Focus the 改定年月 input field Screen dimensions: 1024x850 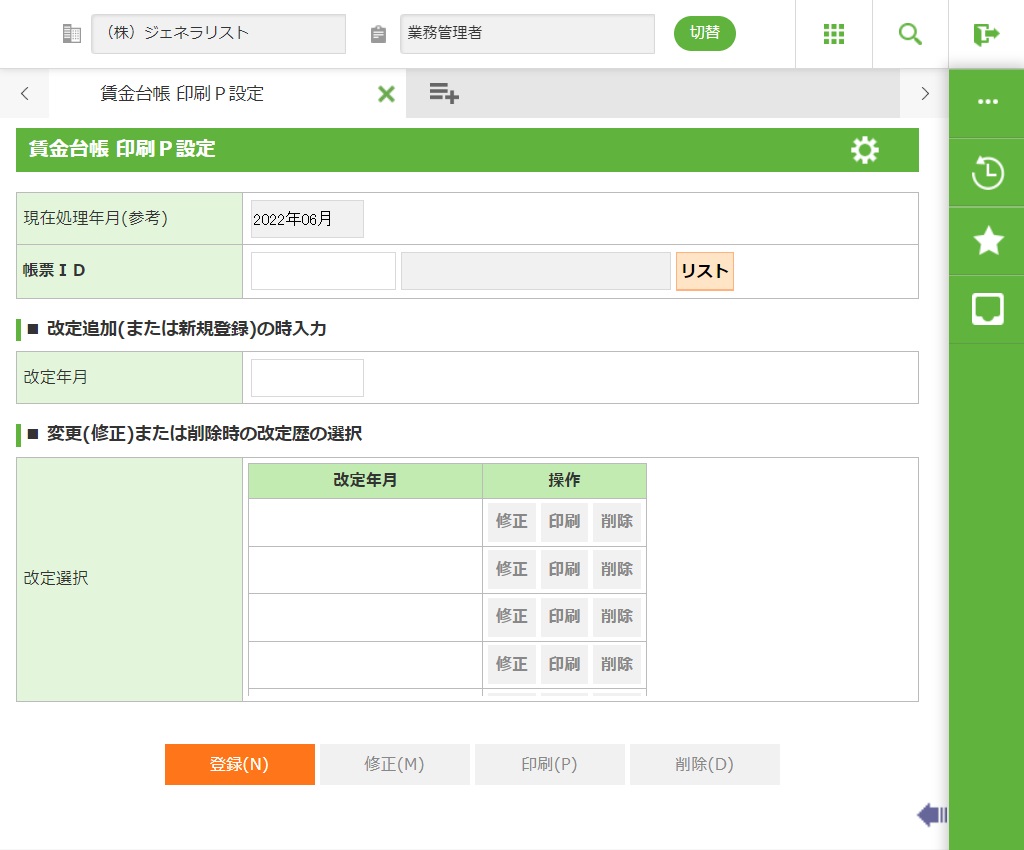click(x=307, y=378)
